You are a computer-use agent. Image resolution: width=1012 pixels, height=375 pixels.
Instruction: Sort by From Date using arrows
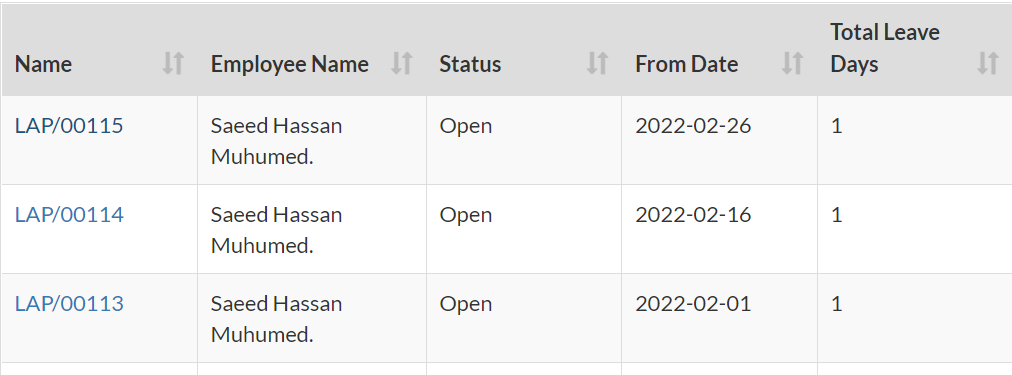pyautogui.click(x=793, y=64)
